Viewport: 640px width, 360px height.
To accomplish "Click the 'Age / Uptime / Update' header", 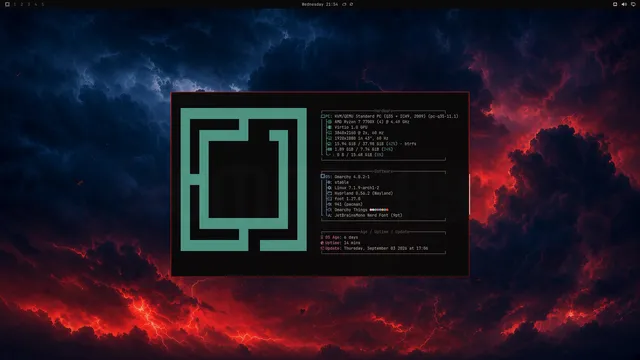I will point(384,232).
